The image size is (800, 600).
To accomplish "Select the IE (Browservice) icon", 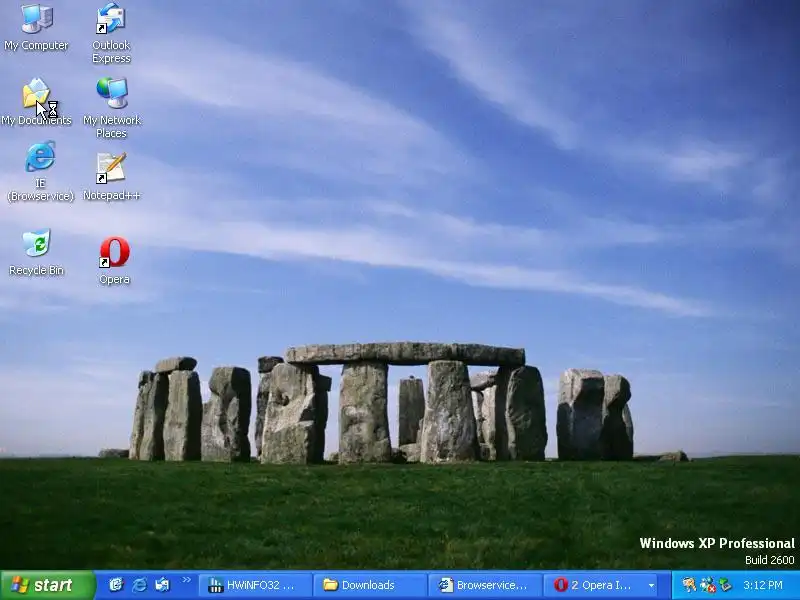I will pos(40,171).
